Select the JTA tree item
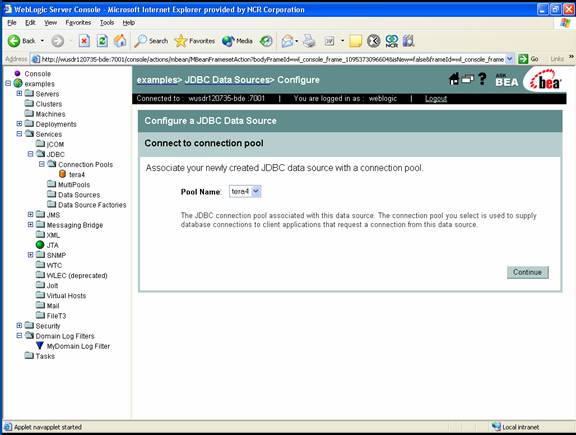 click(53, 245)
